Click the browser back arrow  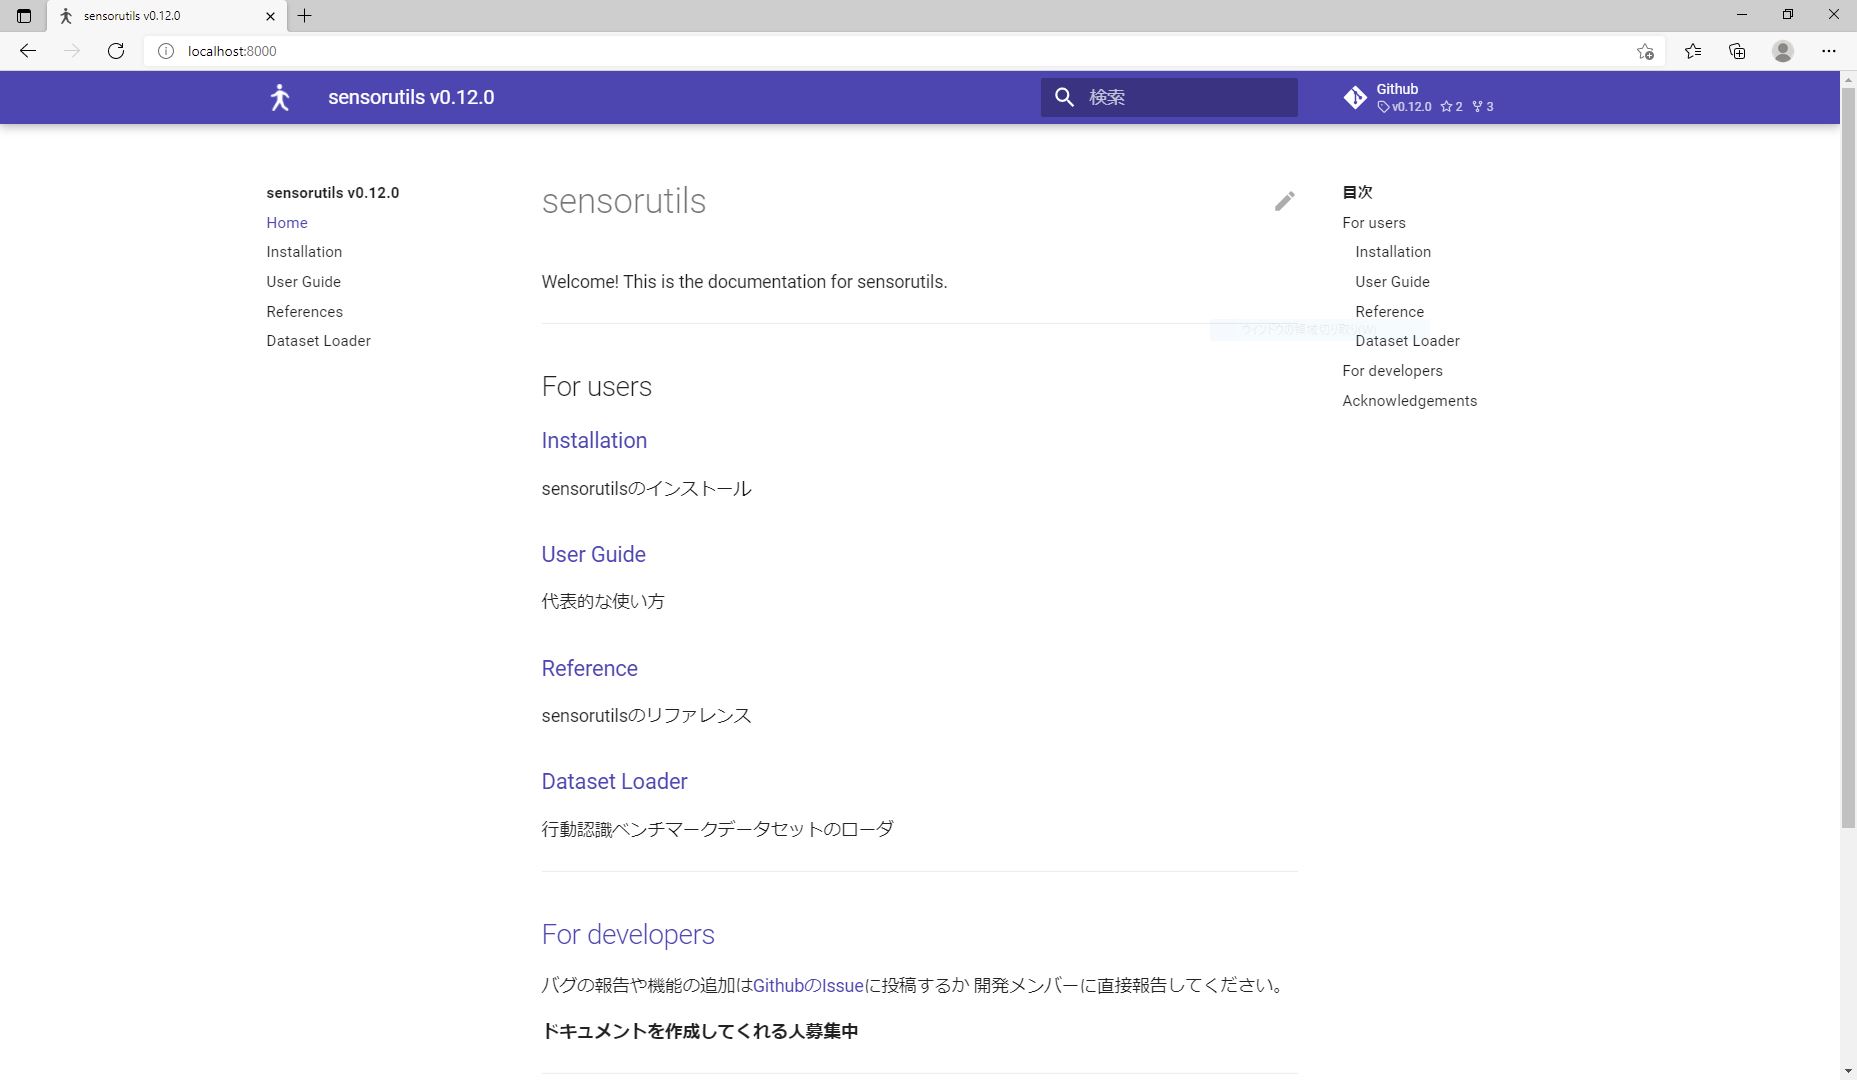point(28,51)
